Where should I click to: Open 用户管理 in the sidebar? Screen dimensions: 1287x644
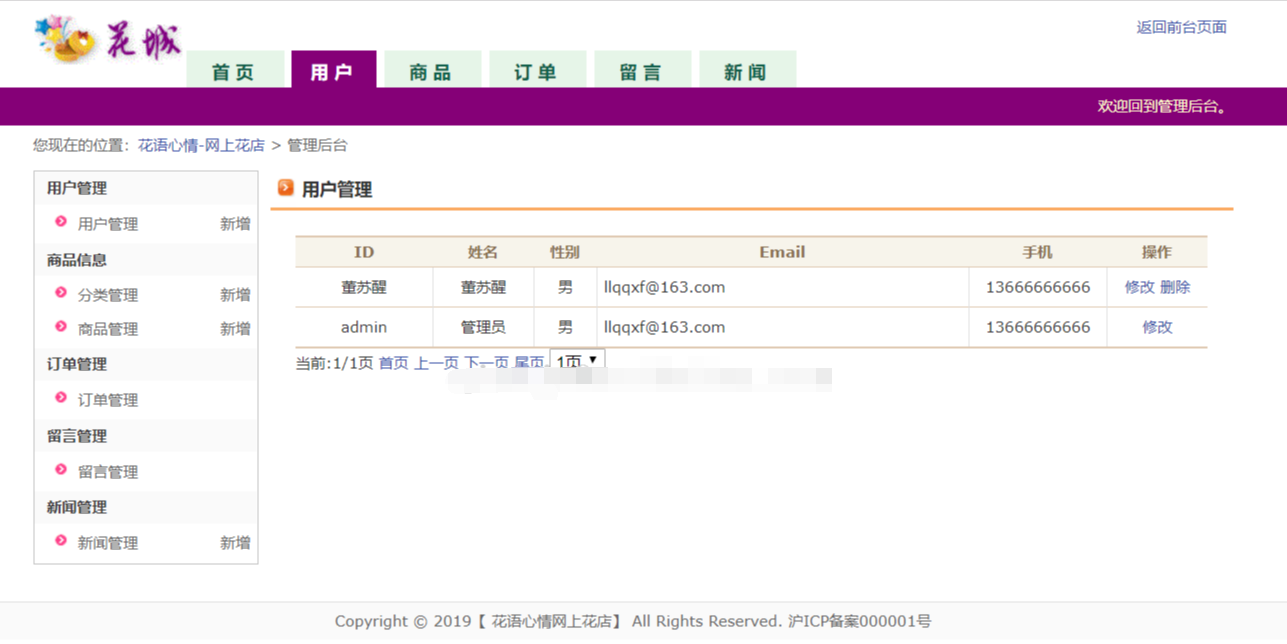[108, 224]
